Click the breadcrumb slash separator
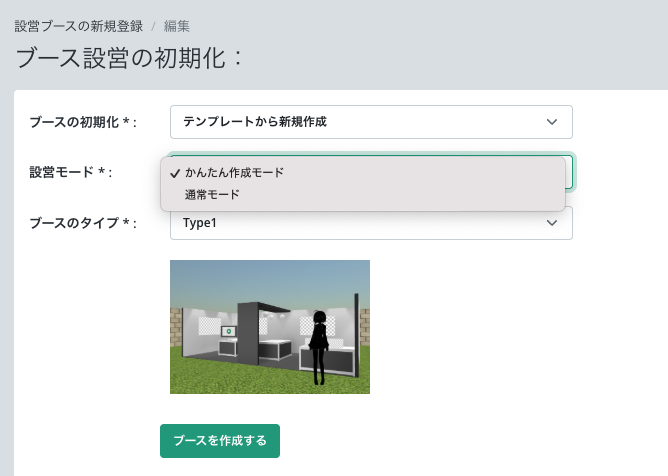Image resolution: width=668 pixels, height=476 pixels. coord(153,26)
